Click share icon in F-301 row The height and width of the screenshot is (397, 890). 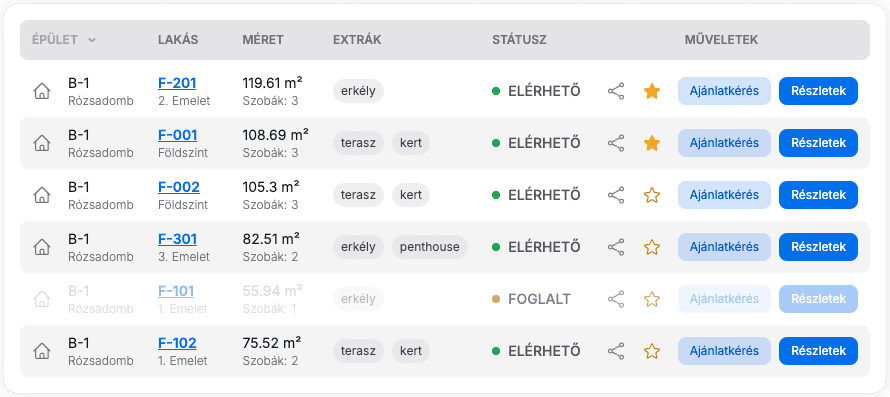click(616, 247)
